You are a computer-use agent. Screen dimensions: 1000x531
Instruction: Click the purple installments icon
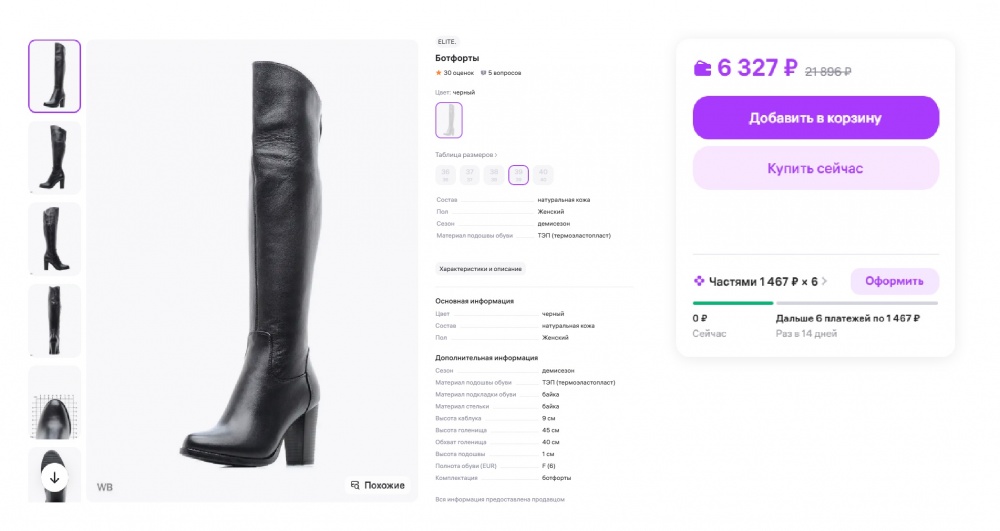(x=700, y=281)
